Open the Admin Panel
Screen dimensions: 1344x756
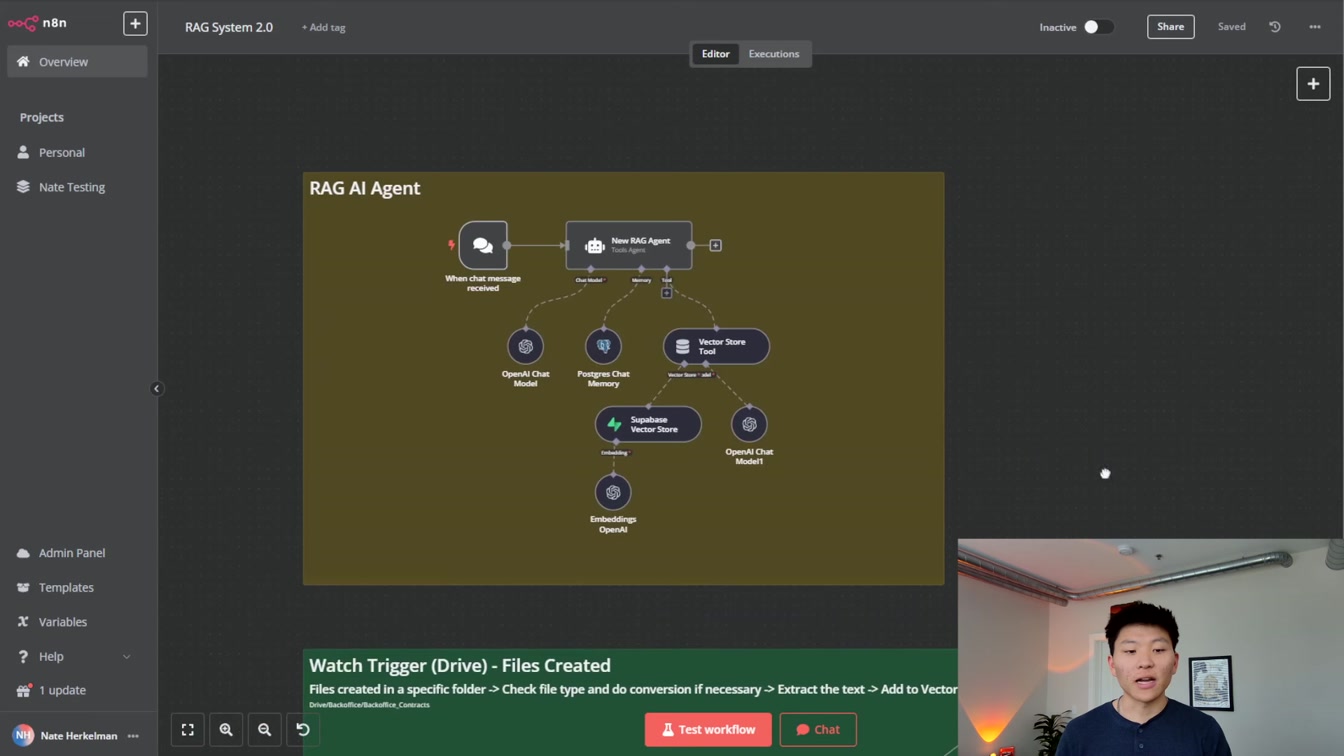[77, 553]
